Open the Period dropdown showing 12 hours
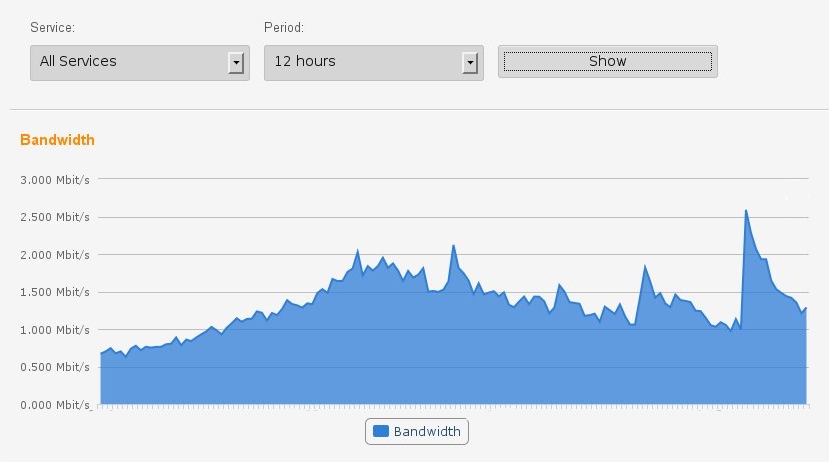This screenshot has height=462, width=829. tap(374, 63)
